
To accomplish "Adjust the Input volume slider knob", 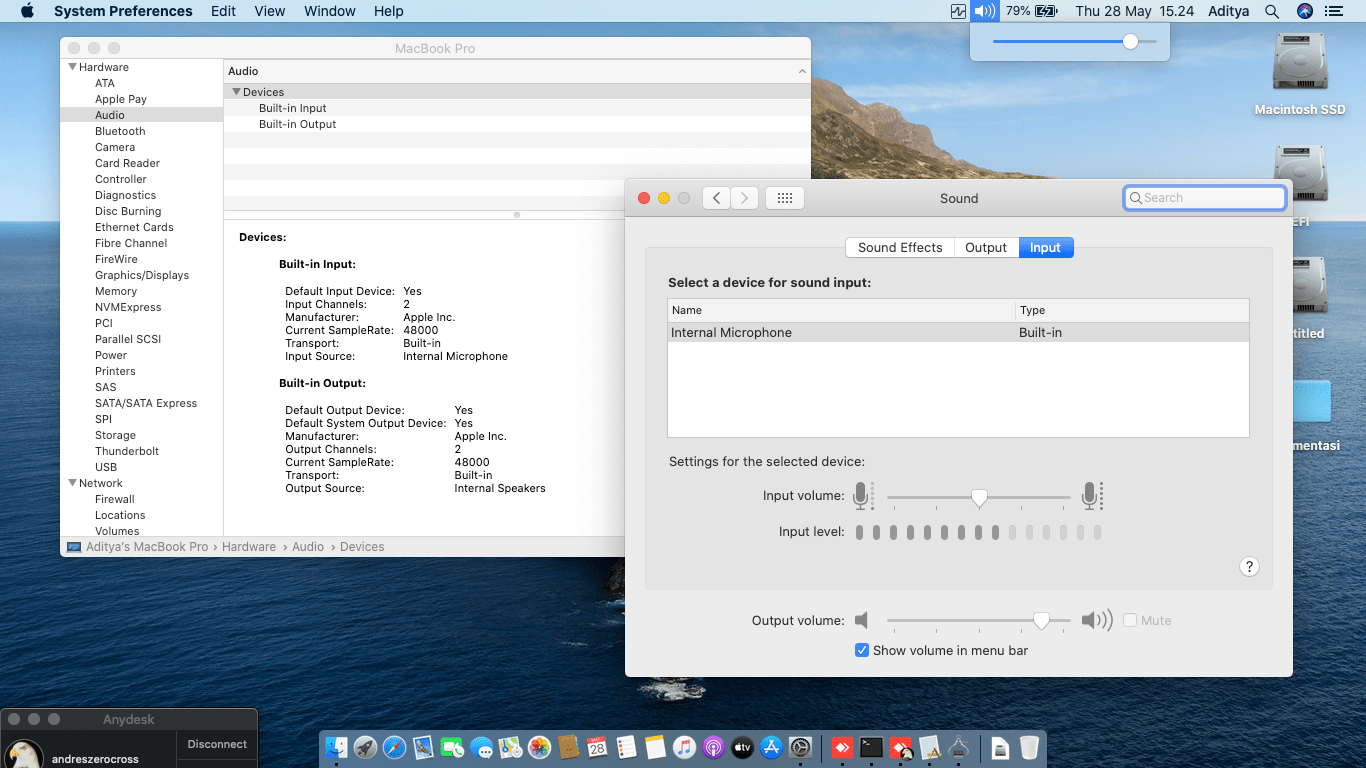I will [980, 497].
